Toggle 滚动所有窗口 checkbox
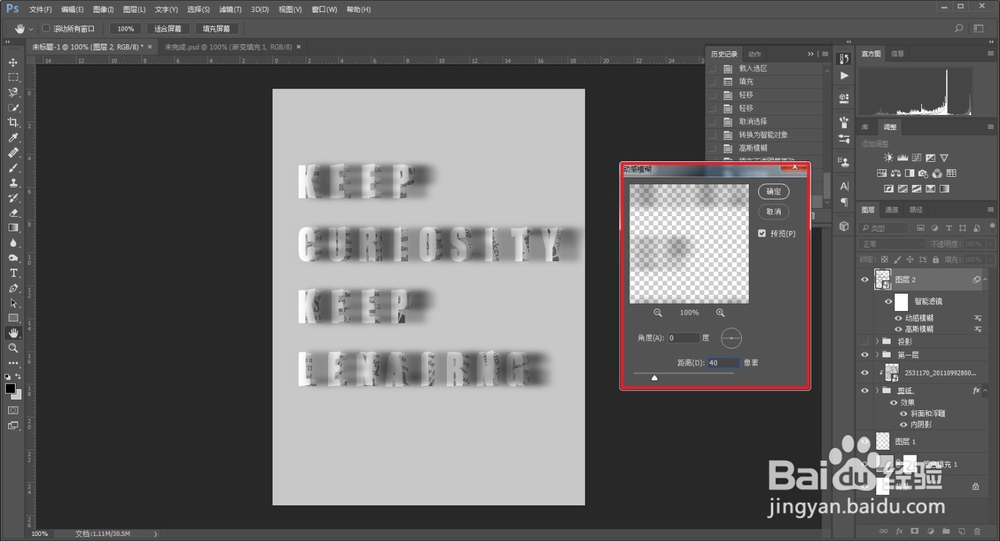The height and width of the screenshot is (541, 1000). click(46, 28)
